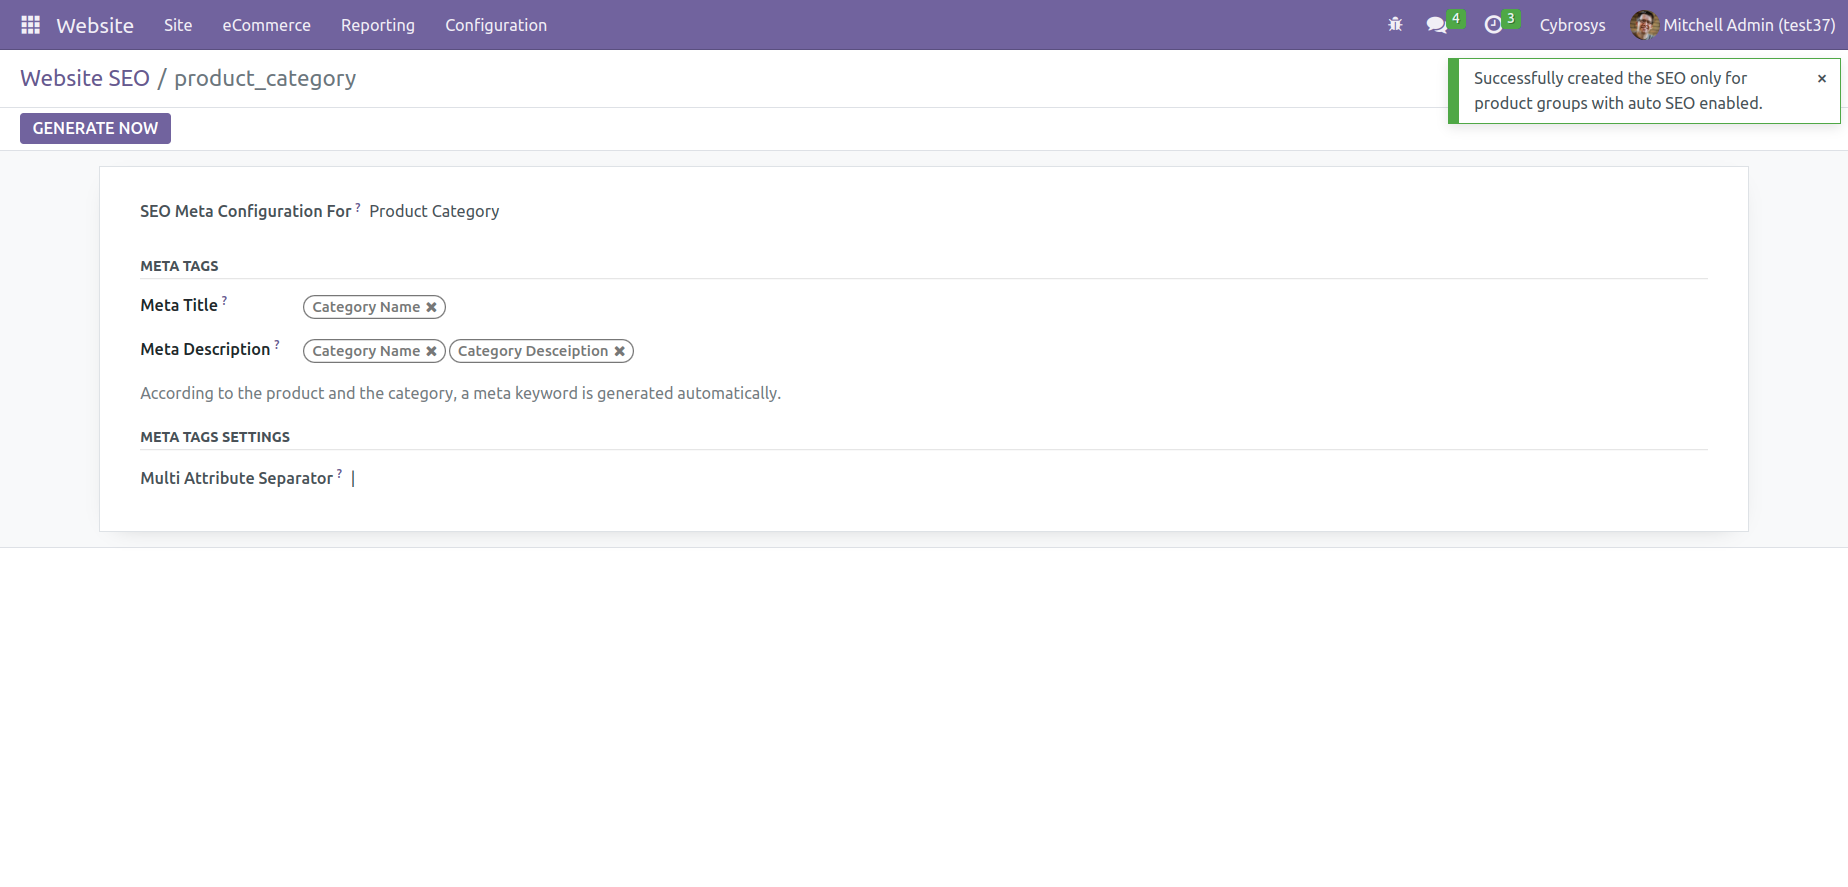
Task: Open the conversations chat icon
Action: [1437, 25]
